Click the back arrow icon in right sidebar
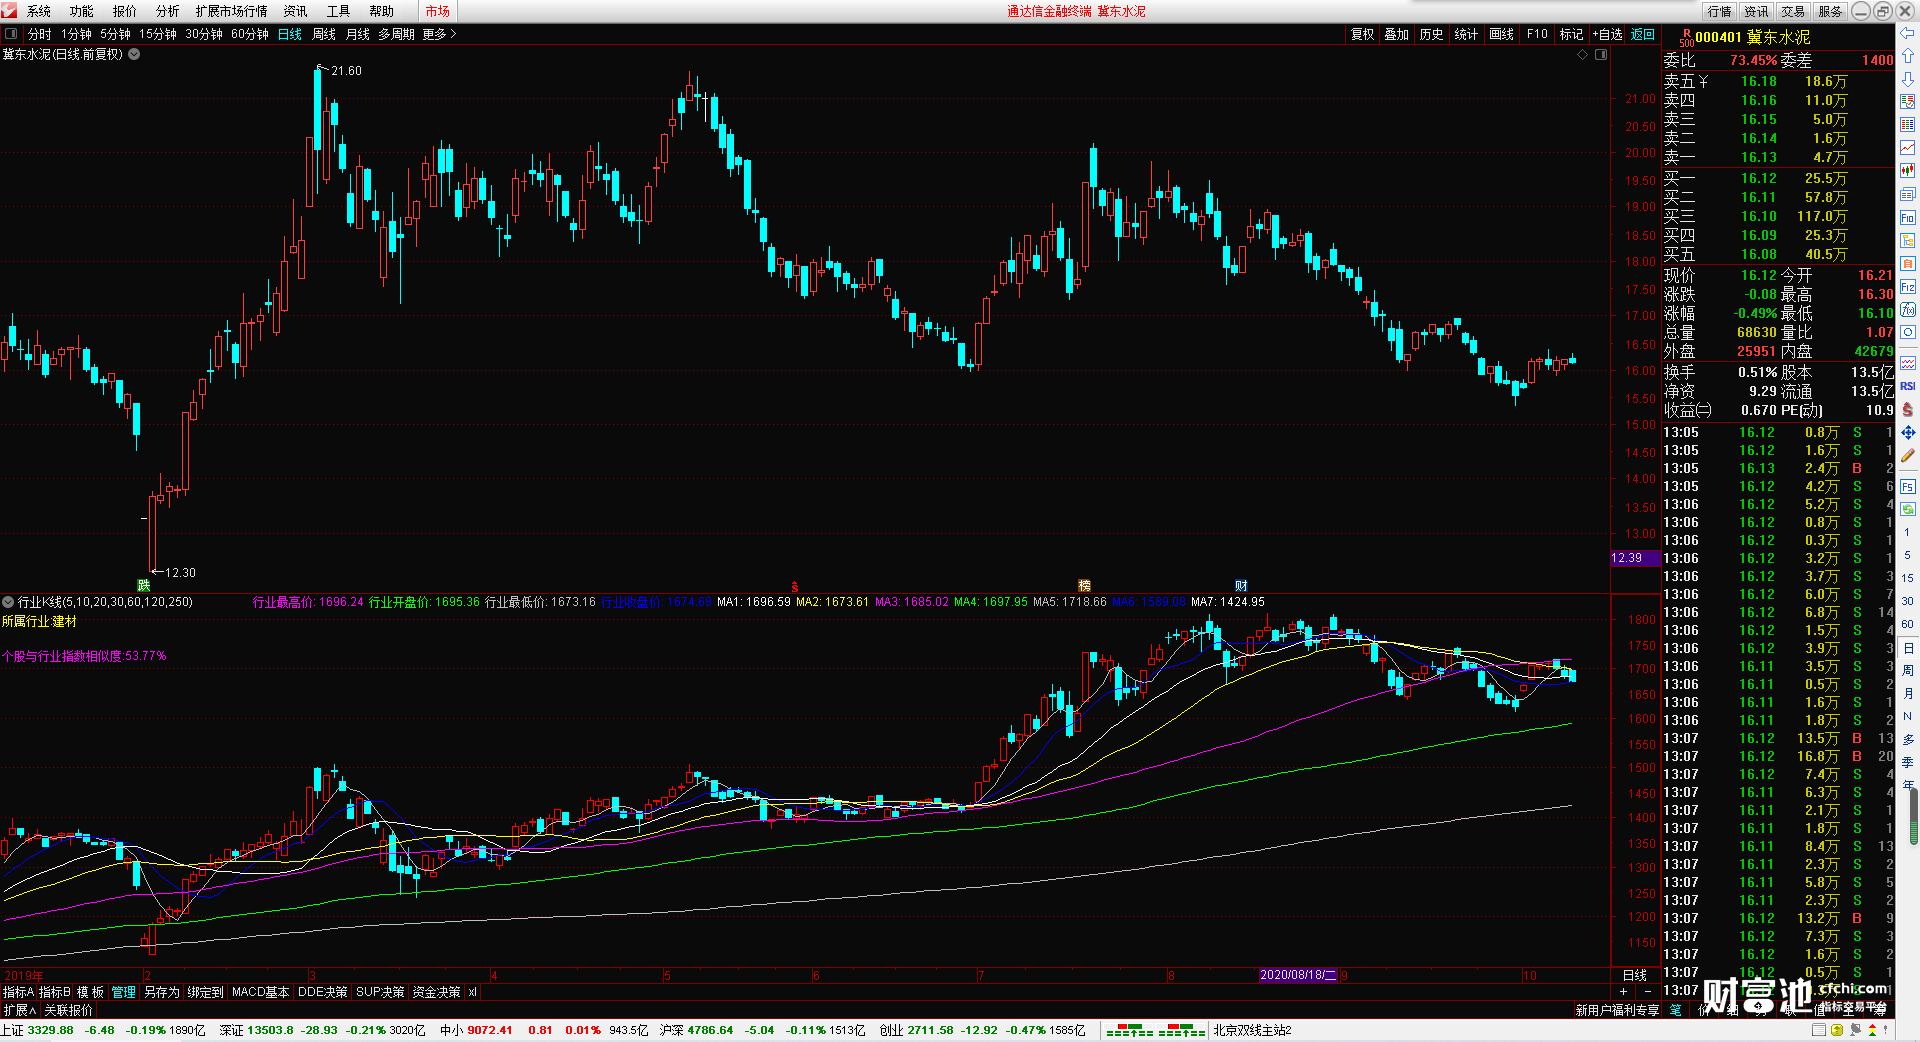This screenshot has height=1042, width=1920. [x=1908, y=33]
